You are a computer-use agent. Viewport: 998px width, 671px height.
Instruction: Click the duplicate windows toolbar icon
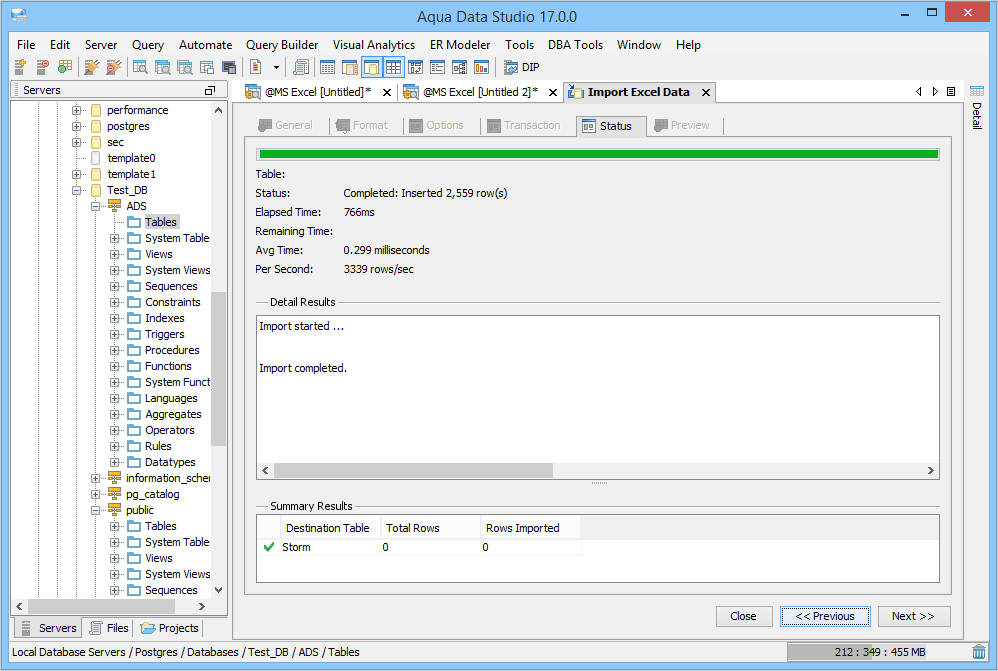pos(207,67)
